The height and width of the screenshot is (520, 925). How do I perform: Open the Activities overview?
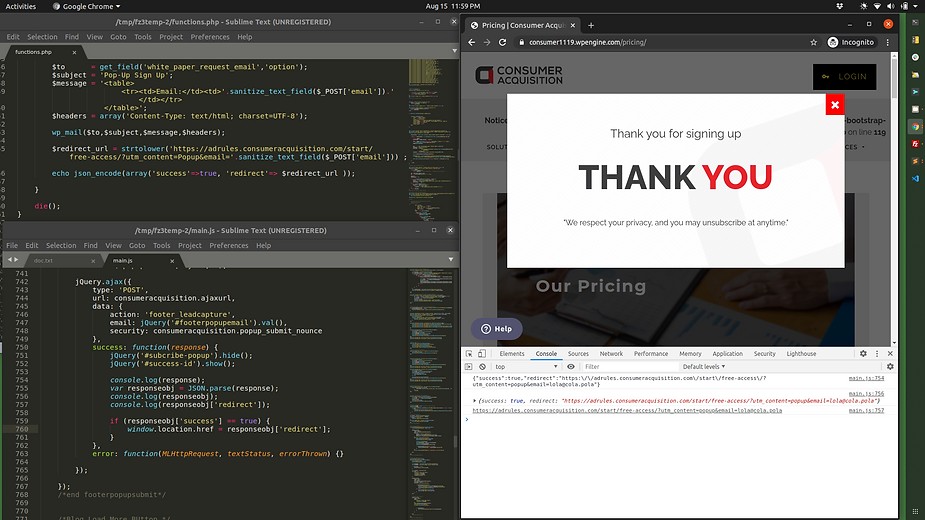coord(21,6)
